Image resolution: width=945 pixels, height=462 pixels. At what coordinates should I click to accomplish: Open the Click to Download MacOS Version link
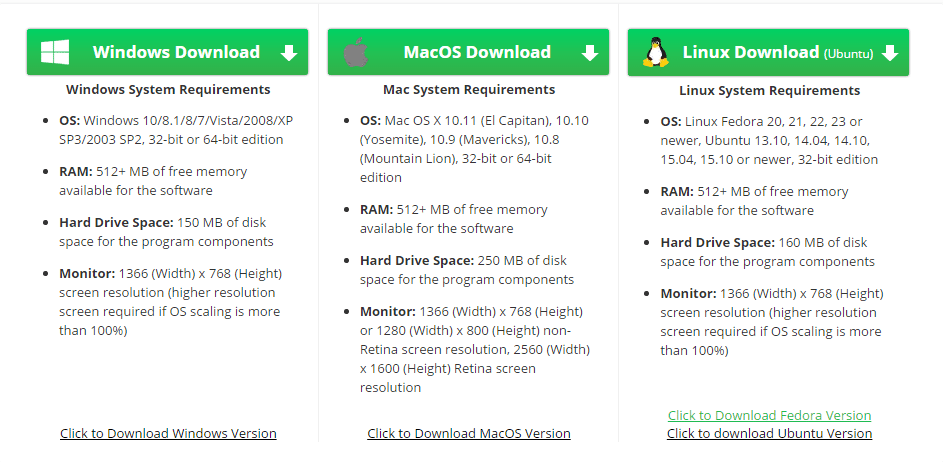[469, 433]
